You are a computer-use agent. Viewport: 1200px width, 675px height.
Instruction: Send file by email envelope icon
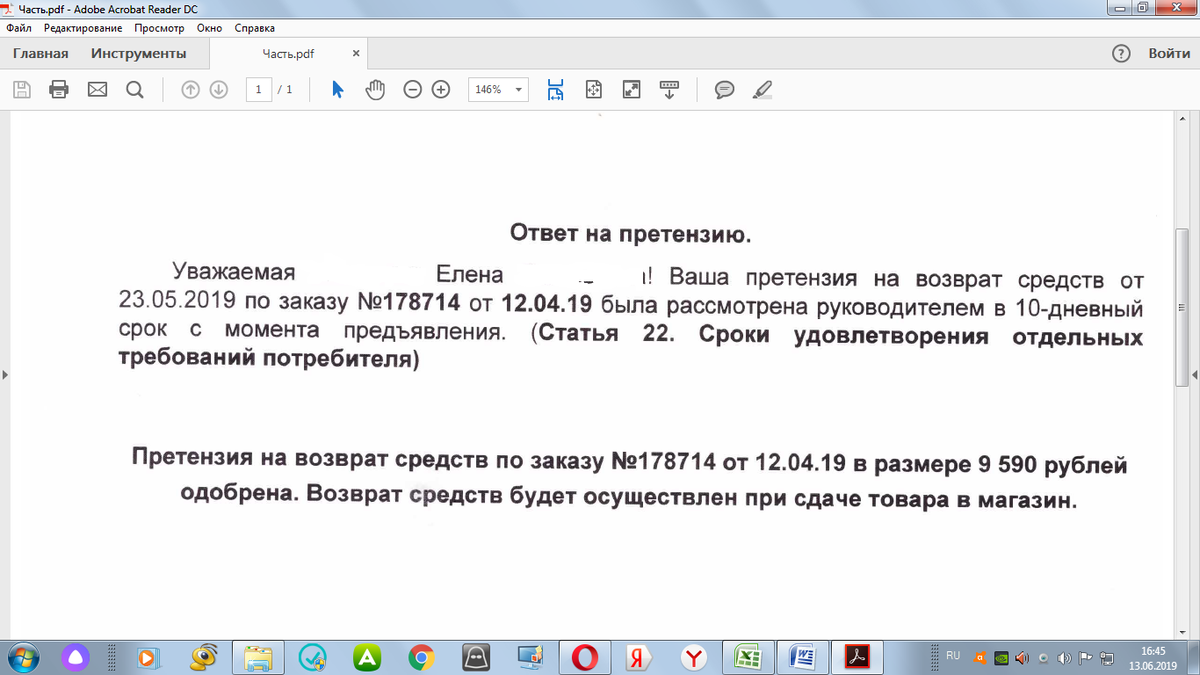pyautogui.click(x=97, y=90)
